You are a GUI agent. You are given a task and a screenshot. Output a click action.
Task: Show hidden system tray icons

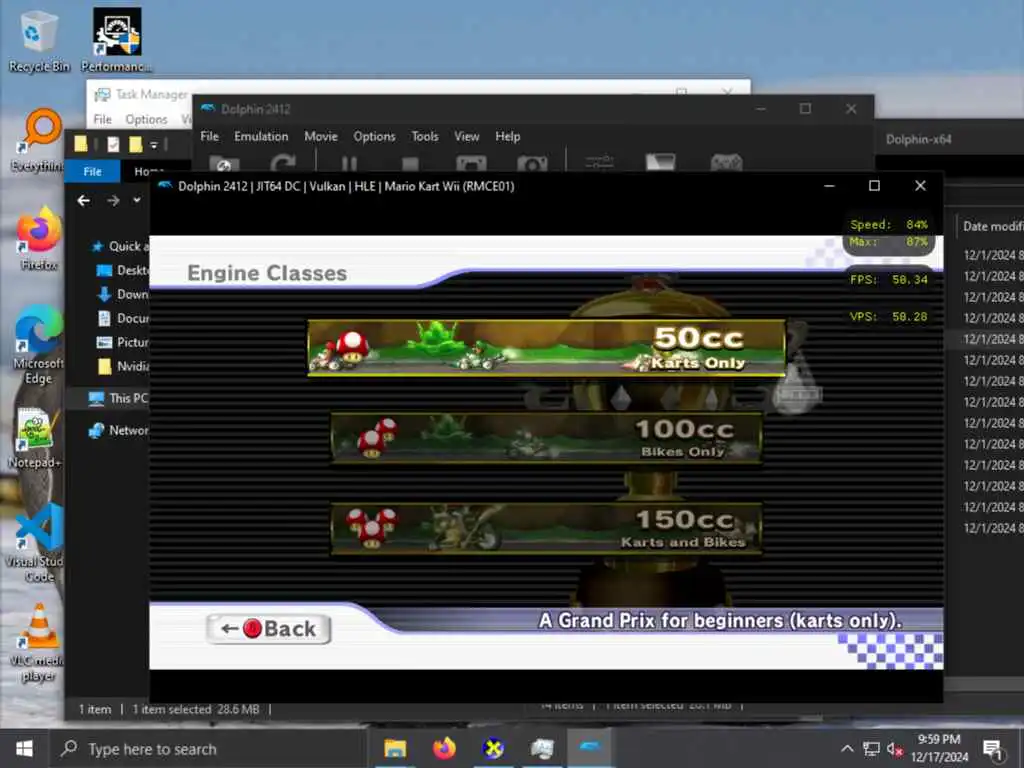click(847, 749)
